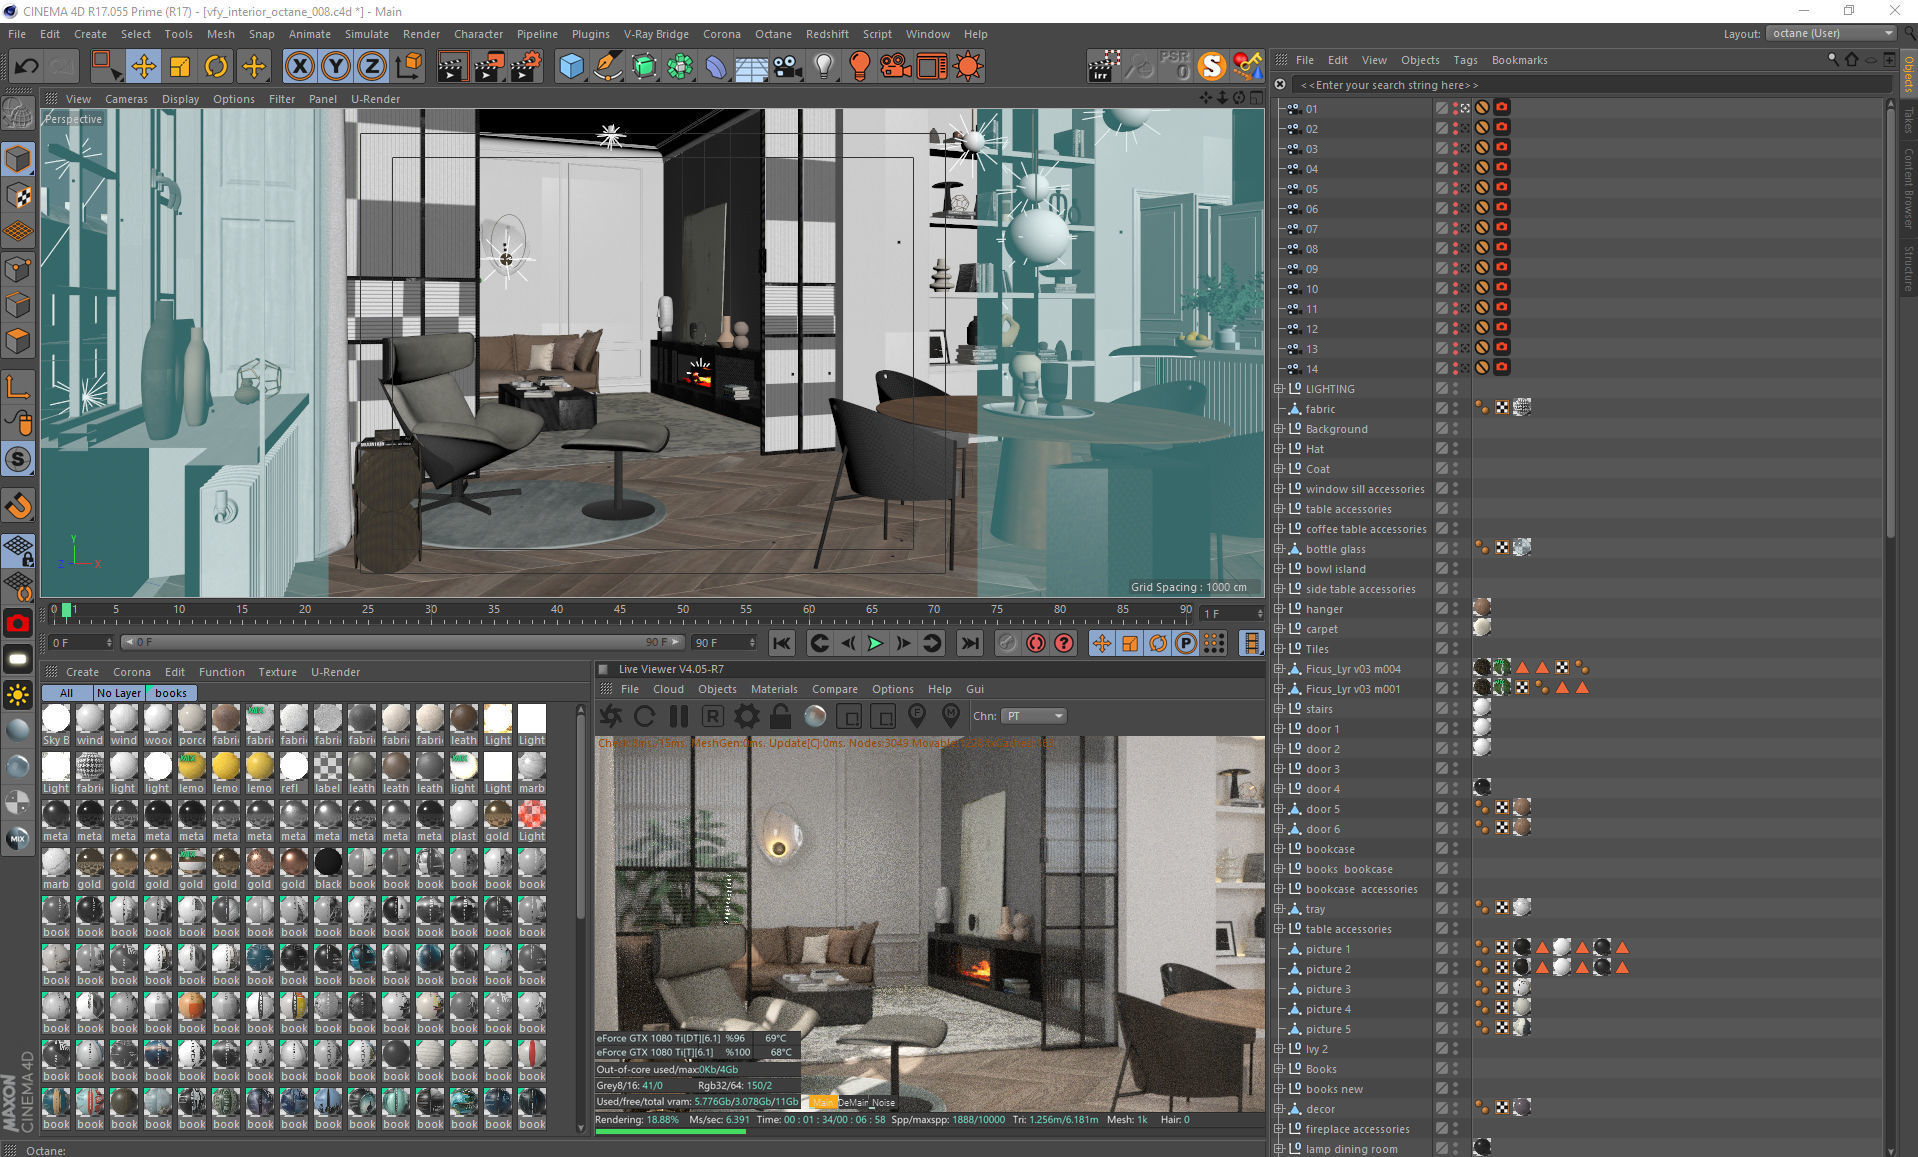This screenshot has height=1157, width=1918.
Task: Go to end of timeline
Action: tap(970, 643)
